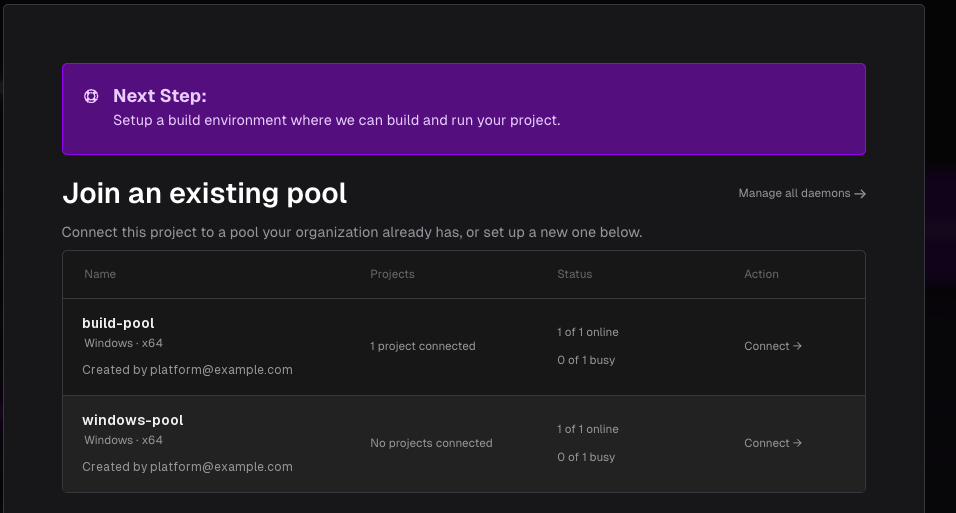
Task: Click the Action column header
Action: point(761,274)
